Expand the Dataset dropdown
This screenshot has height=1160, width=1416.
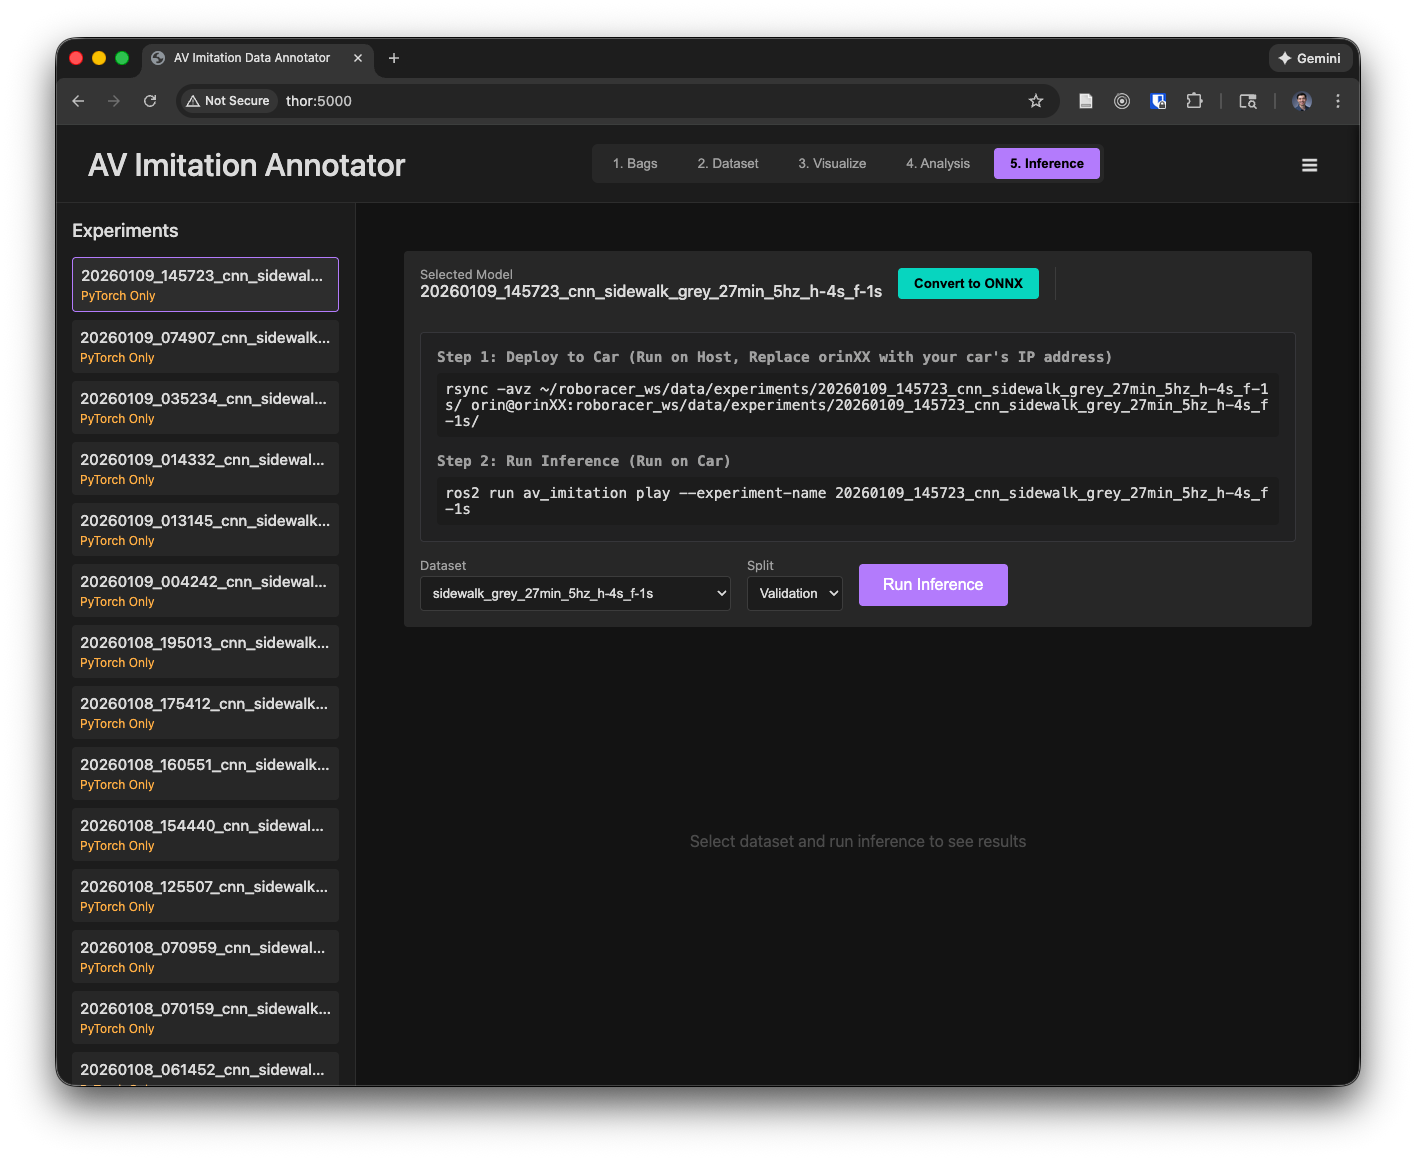575,593
